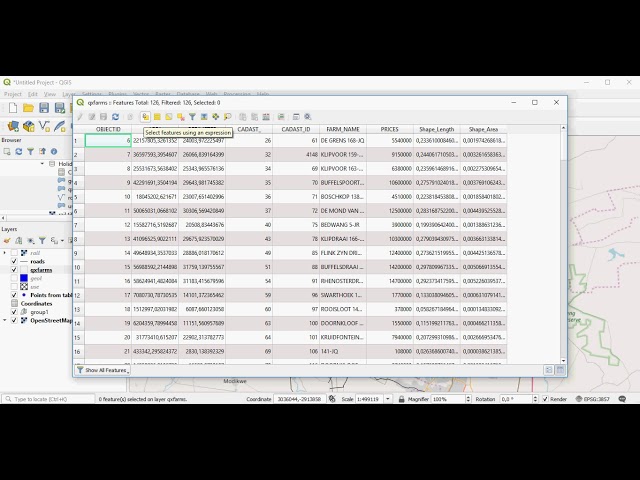Image resolution: width=640 pixels, height=480 pixels.
Task: Click the New GeoPackage Layer icon
Action: (29, 127)
